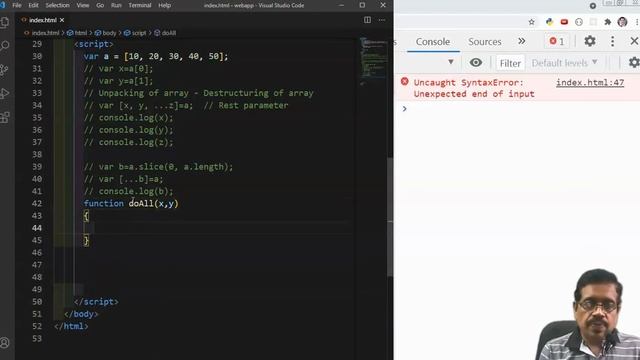Close the DevTools panel

click(x=634, y=41)
